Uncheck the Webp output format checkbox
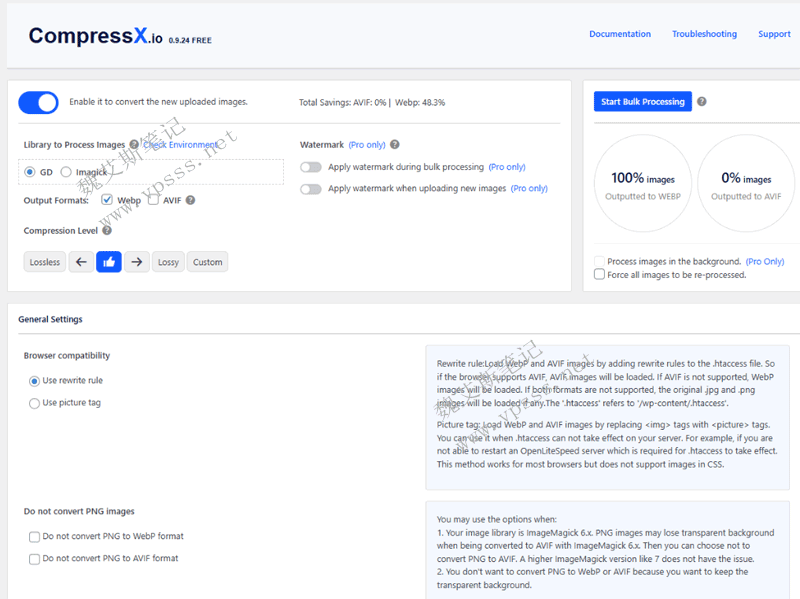Viewport: 800px width, 599px height. click(107, 200)
